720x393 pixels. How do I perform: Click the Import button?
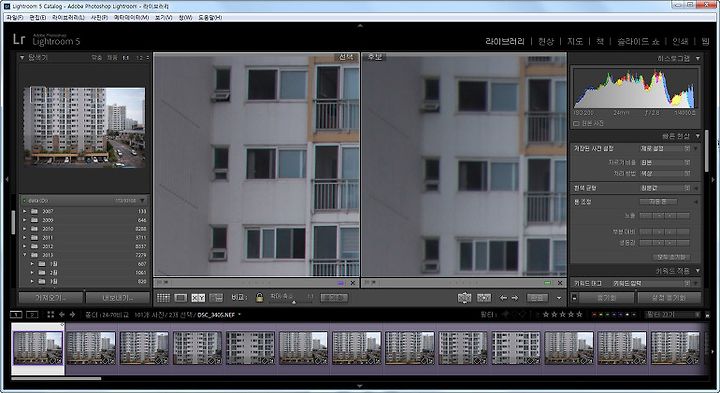pos(51,298)
